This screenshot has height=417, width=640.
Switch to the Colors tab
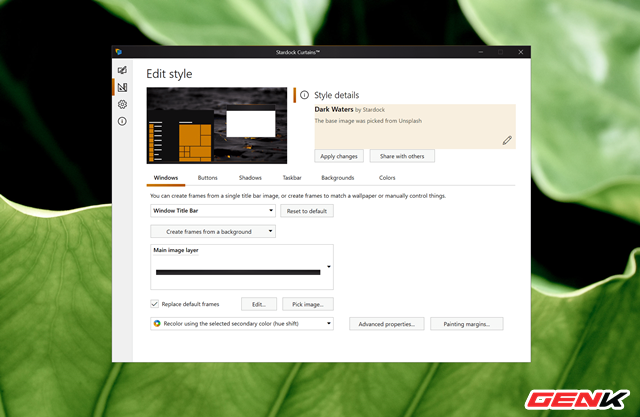coord(387,178)
